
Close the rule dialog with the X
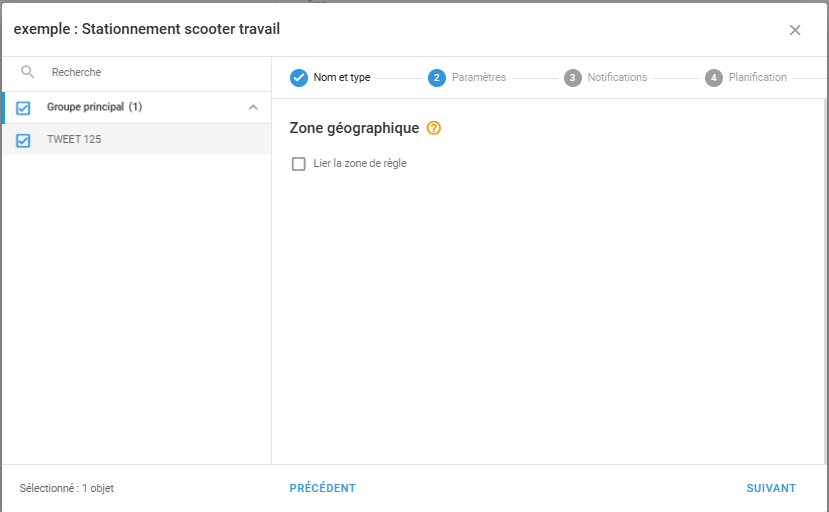pyautogui.click(x=795, y=30)
